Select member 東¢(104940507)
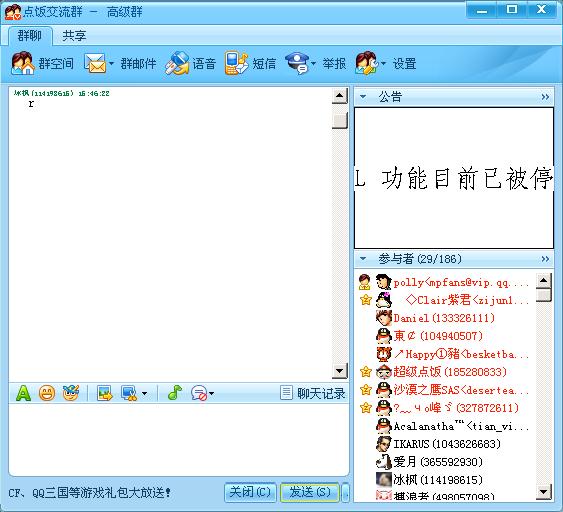Image resolution: width=563 pixels, height=512 pixels. 444,336
